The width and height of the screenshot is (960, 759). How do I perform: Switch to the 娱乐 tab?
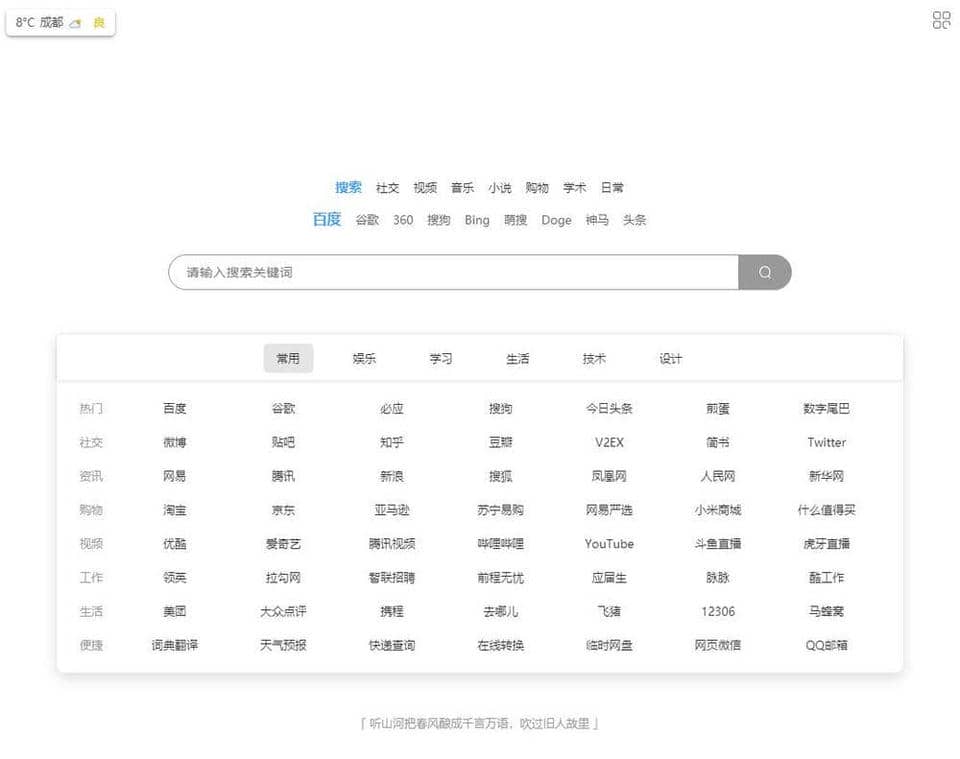click(364, 358)
